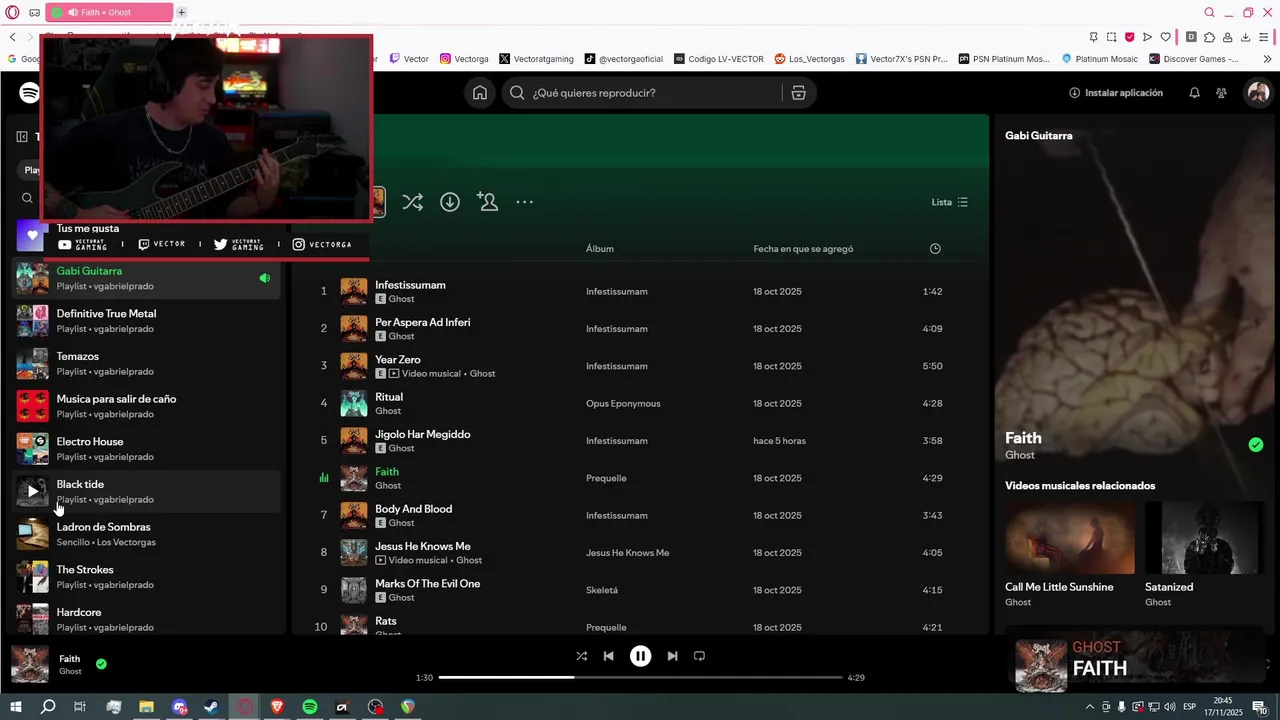Image resolution: width=1280 pixels, height=720 pixels.
Task: Go to Spotify home via house icon
Action: [x=480, y=93]
